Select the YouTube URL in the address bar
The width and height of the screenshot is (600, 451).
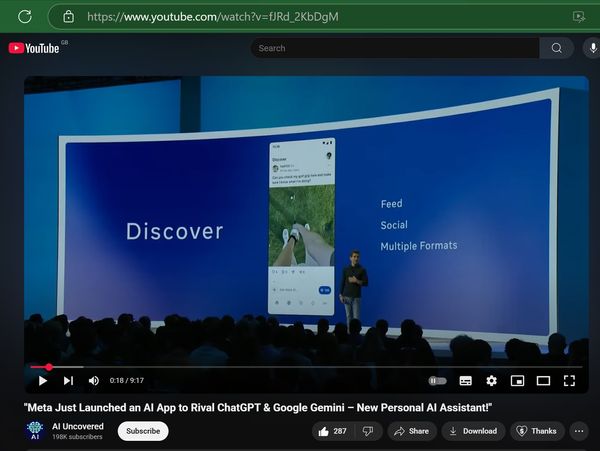(x=213, y=17)
